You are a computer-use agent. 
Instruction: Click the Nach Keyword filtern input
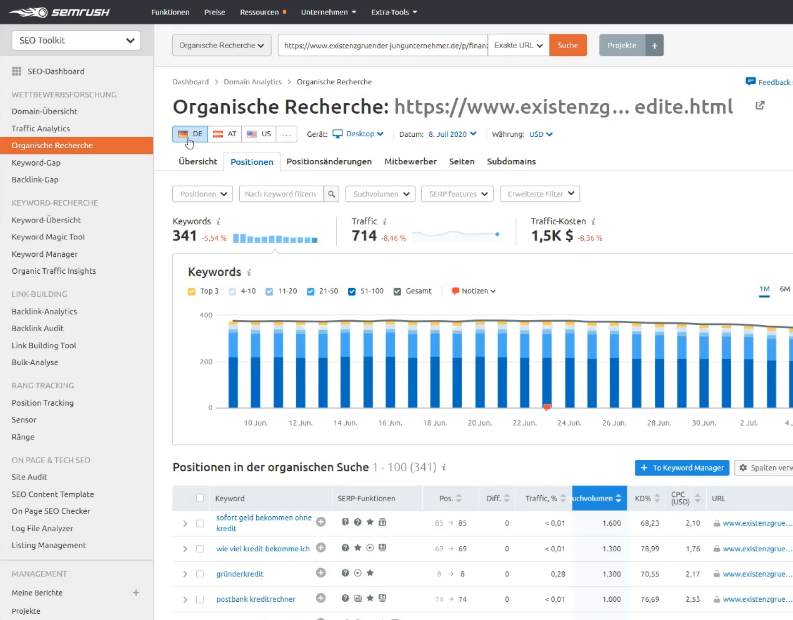(x=281, y=194)
